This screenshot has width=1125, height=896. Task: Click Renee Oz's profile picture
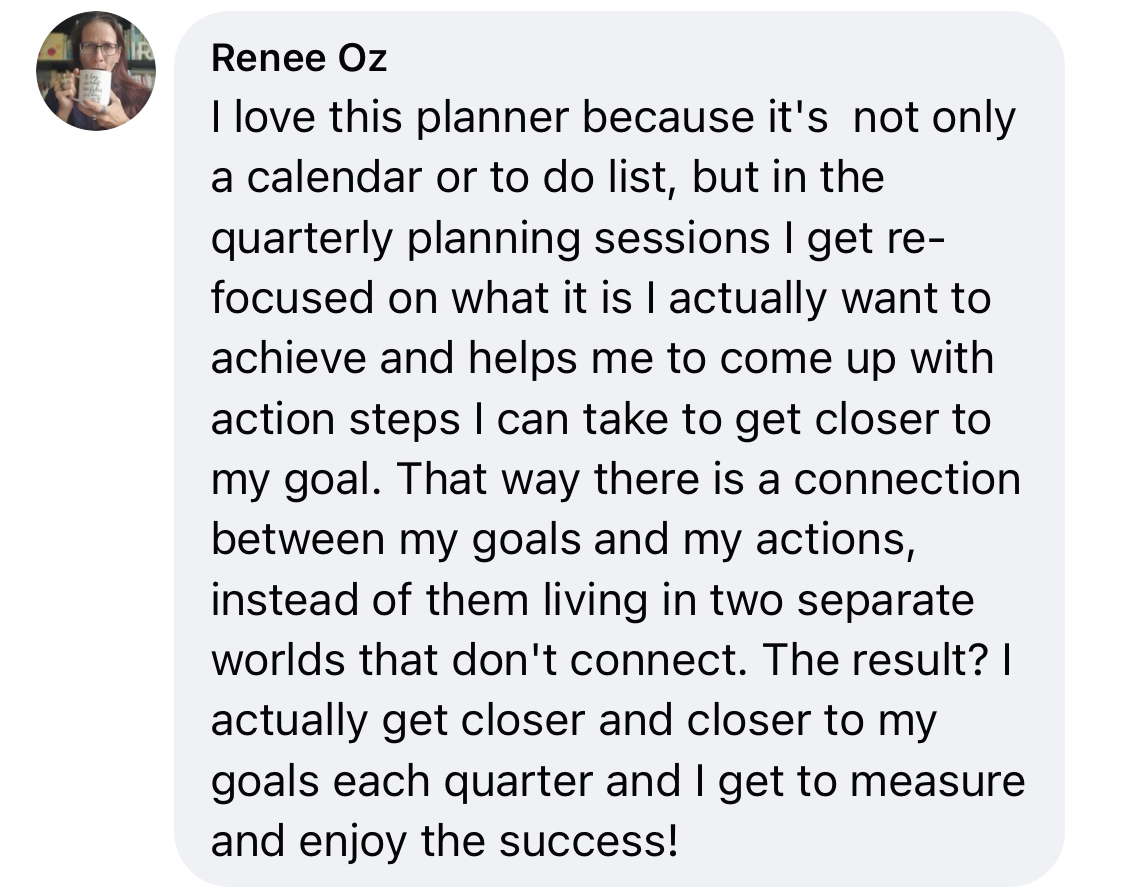(x=95, y=72)
